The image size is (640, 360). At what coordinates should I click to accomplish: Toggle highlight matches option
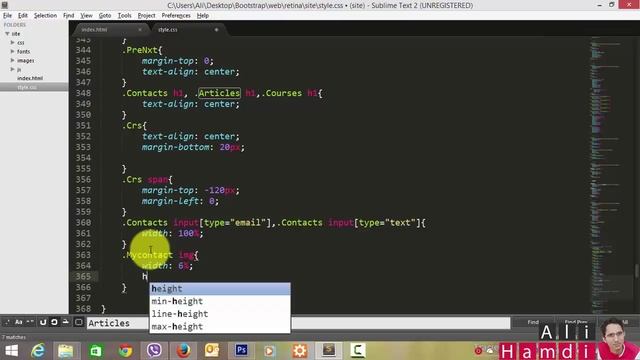(x=79, y=322)
